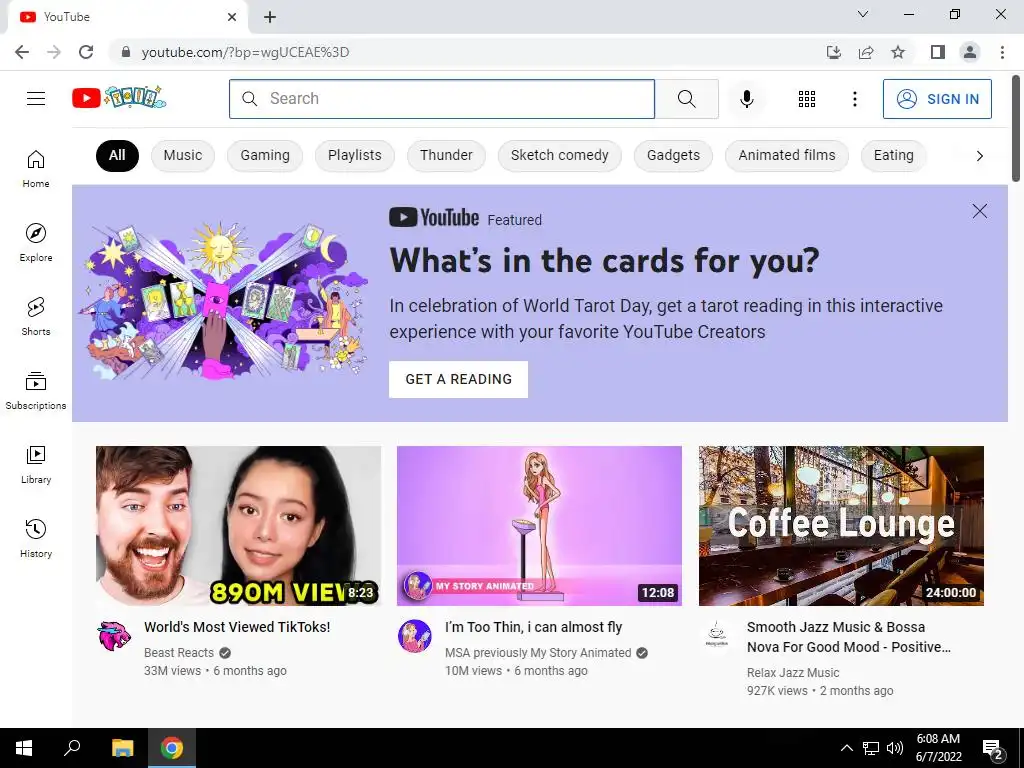Open Shorts in sidebar
Viewport: 1024px width, 768px height.
click(x=36, y=316)
